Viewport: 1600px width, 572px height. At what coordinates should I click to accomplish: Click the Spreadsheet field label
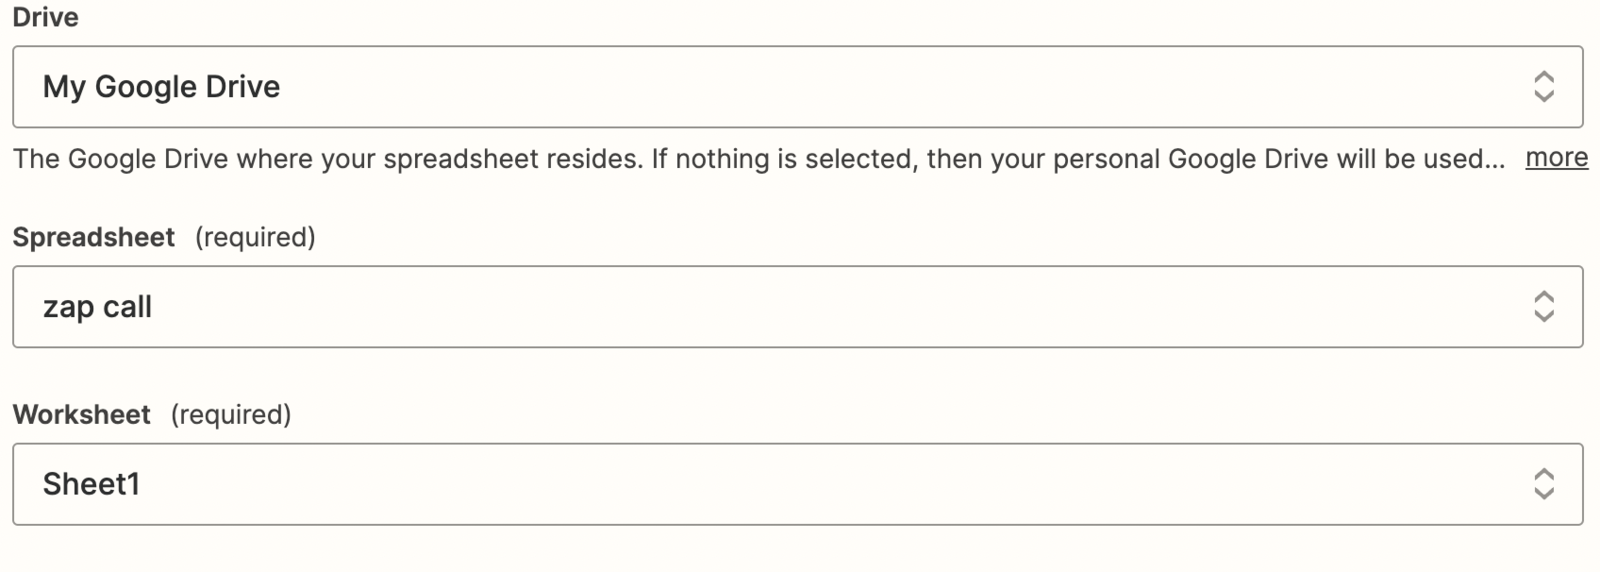click(93, 237)
